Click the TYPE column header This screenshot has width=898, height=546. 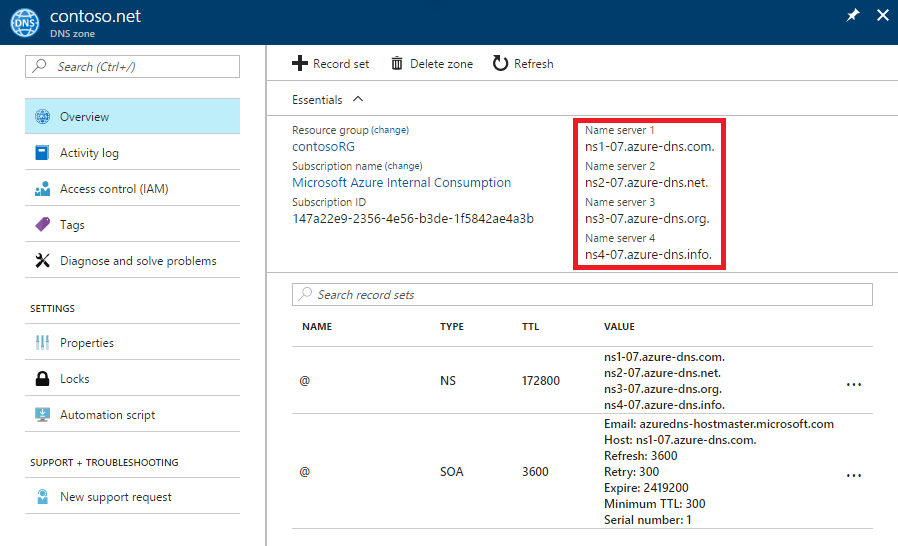point(452,327)
